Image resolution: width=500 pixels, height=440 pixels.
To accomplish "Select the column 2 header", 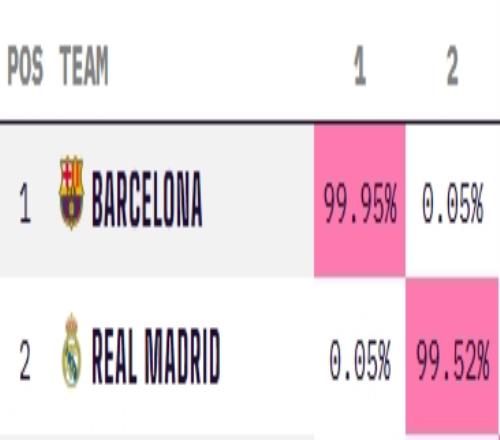I will pyautogui.click(x=452, y=66).
